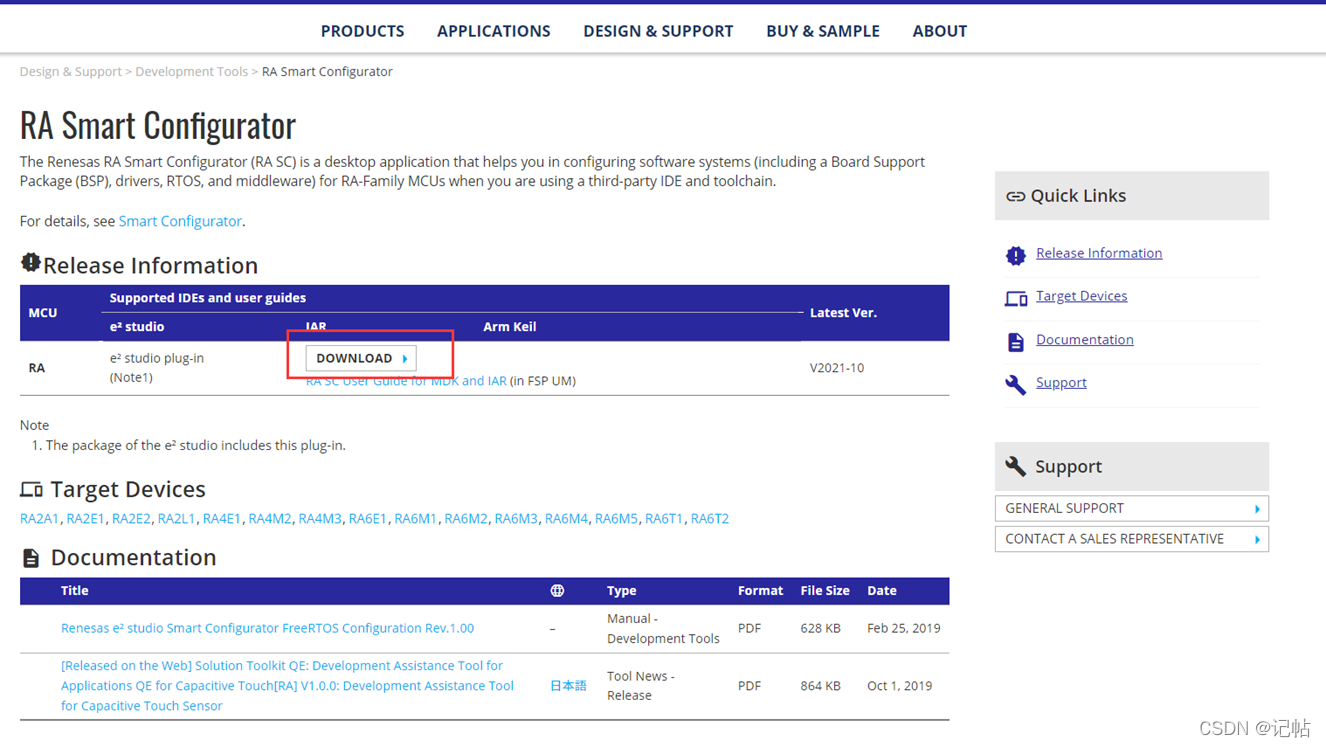Go to Development Tools breadcrumb
The height and width of the screenshot is (747, 1326).
click(x=191, y=72)
